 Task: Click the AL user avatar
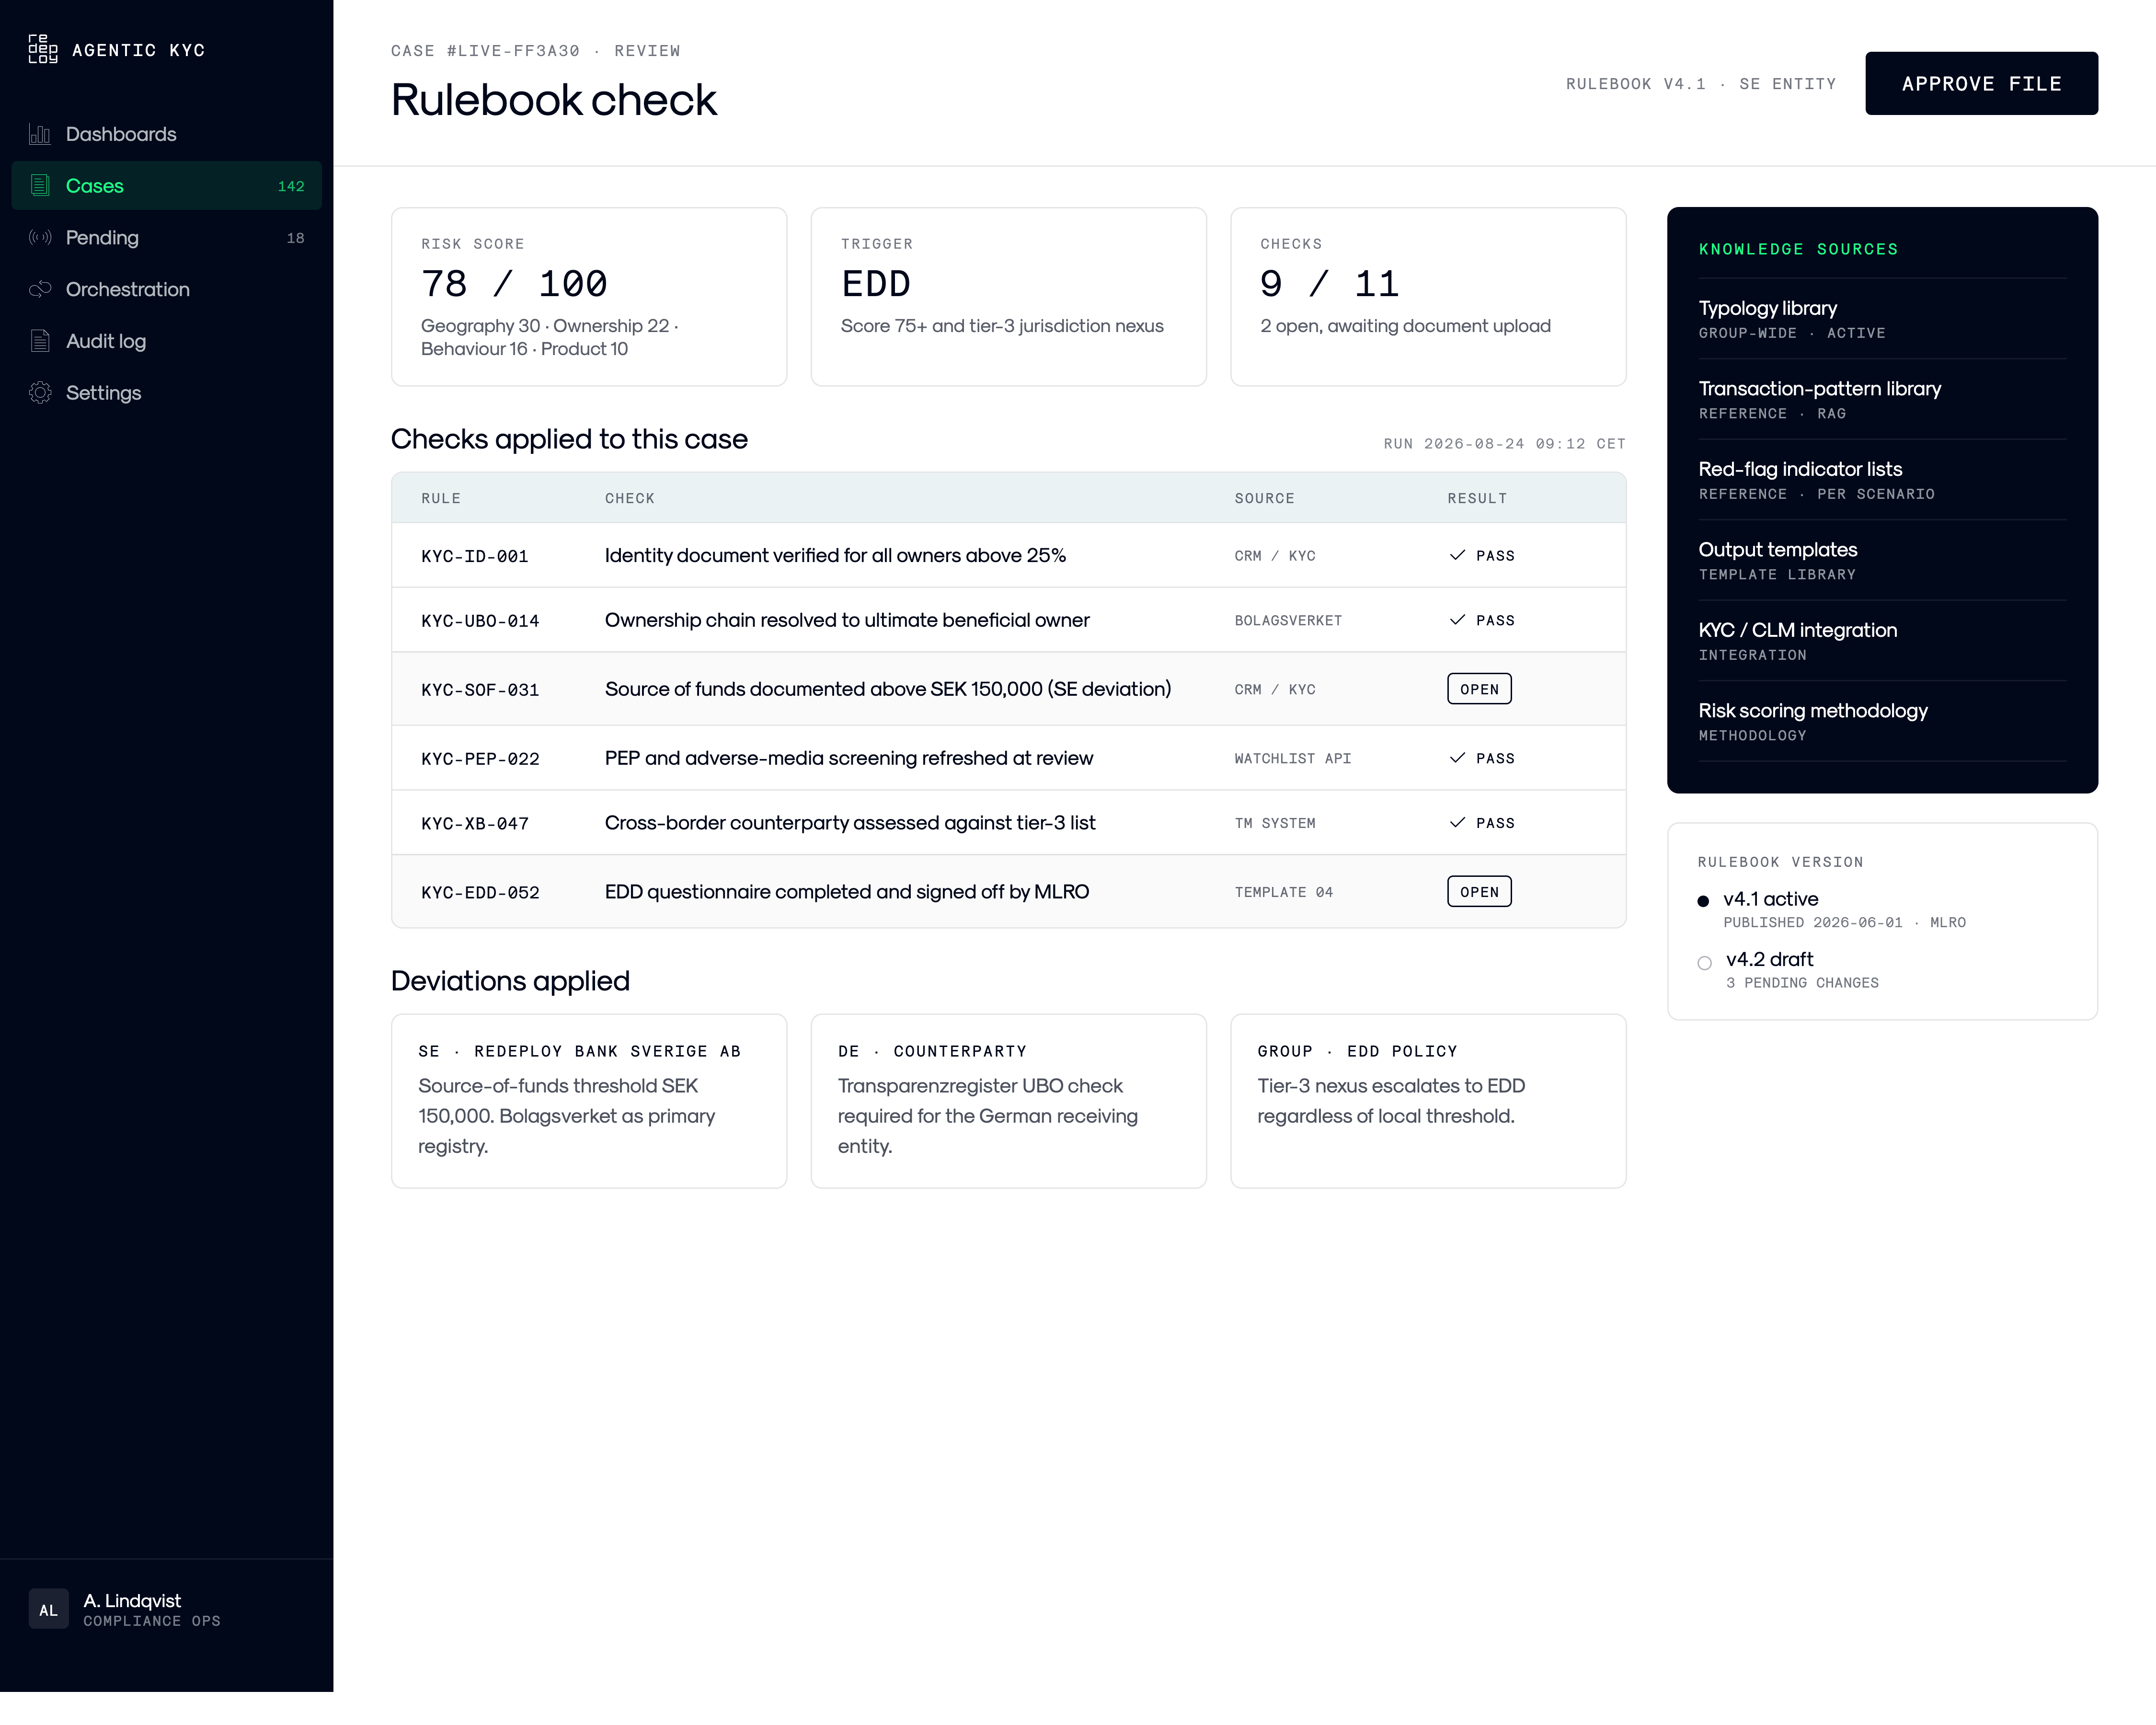tap(48, 1610)
